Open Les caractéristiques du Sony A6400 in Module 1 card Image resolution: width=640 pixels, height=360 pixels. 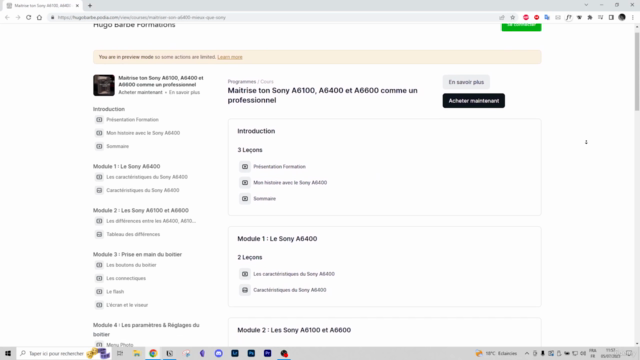pyautogui.click(x=294, y=274)
